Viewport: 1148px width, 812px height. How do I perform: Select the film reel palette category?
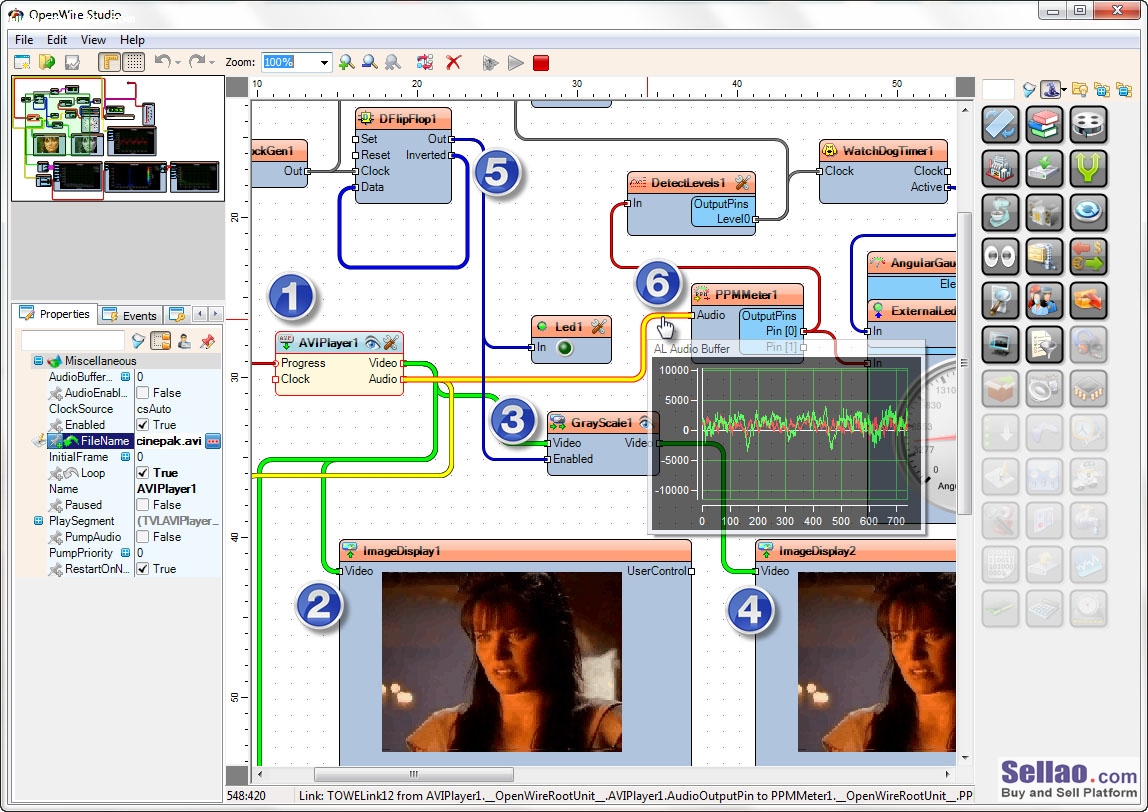click(1089, 124)
